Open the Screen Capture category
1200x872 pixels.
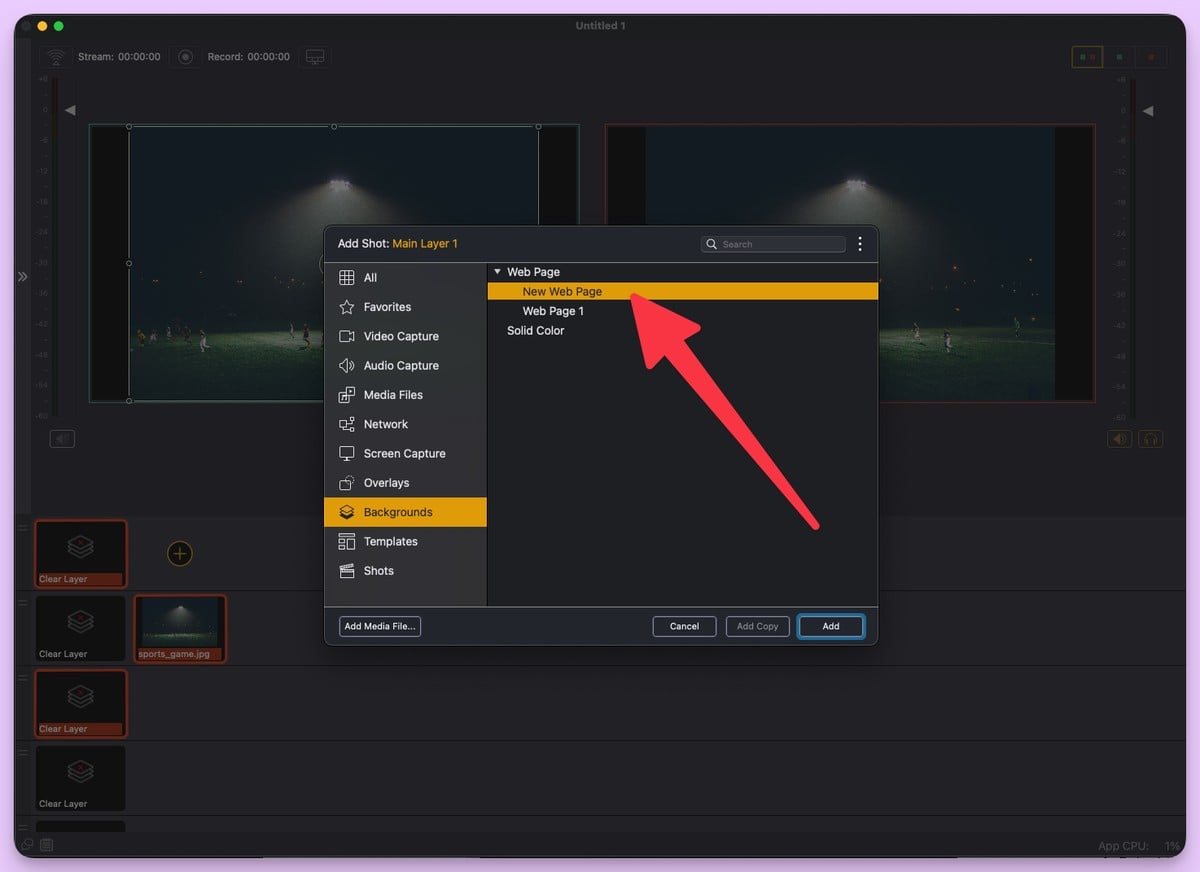403,453
